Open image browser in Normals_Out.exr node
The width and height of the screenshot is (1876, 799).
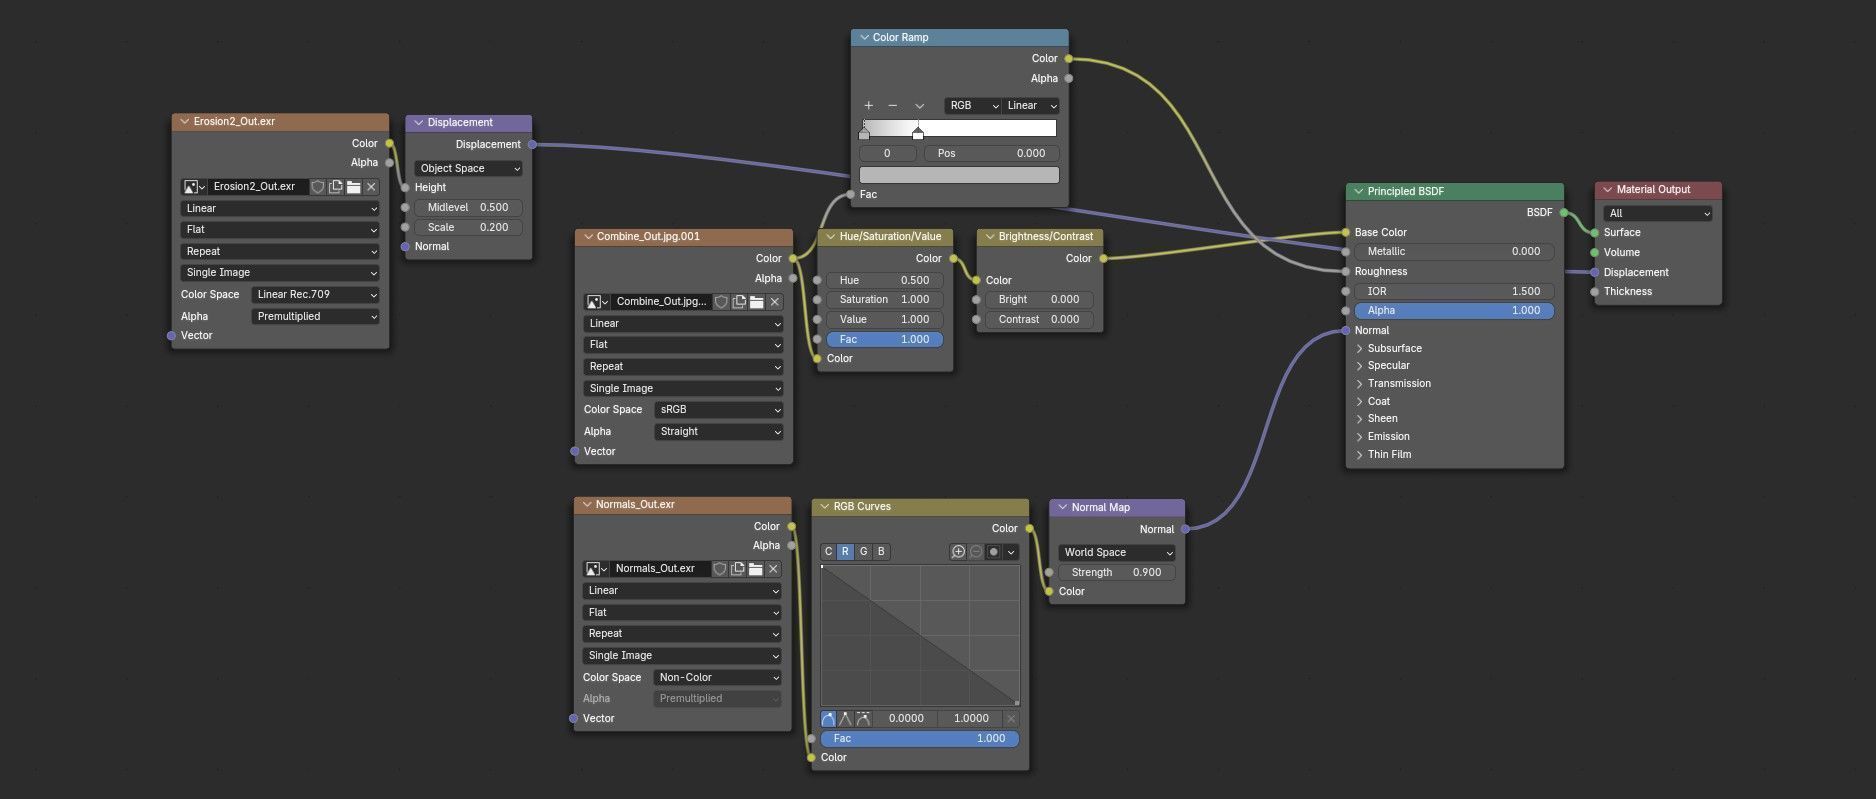(x=595, y=569)
